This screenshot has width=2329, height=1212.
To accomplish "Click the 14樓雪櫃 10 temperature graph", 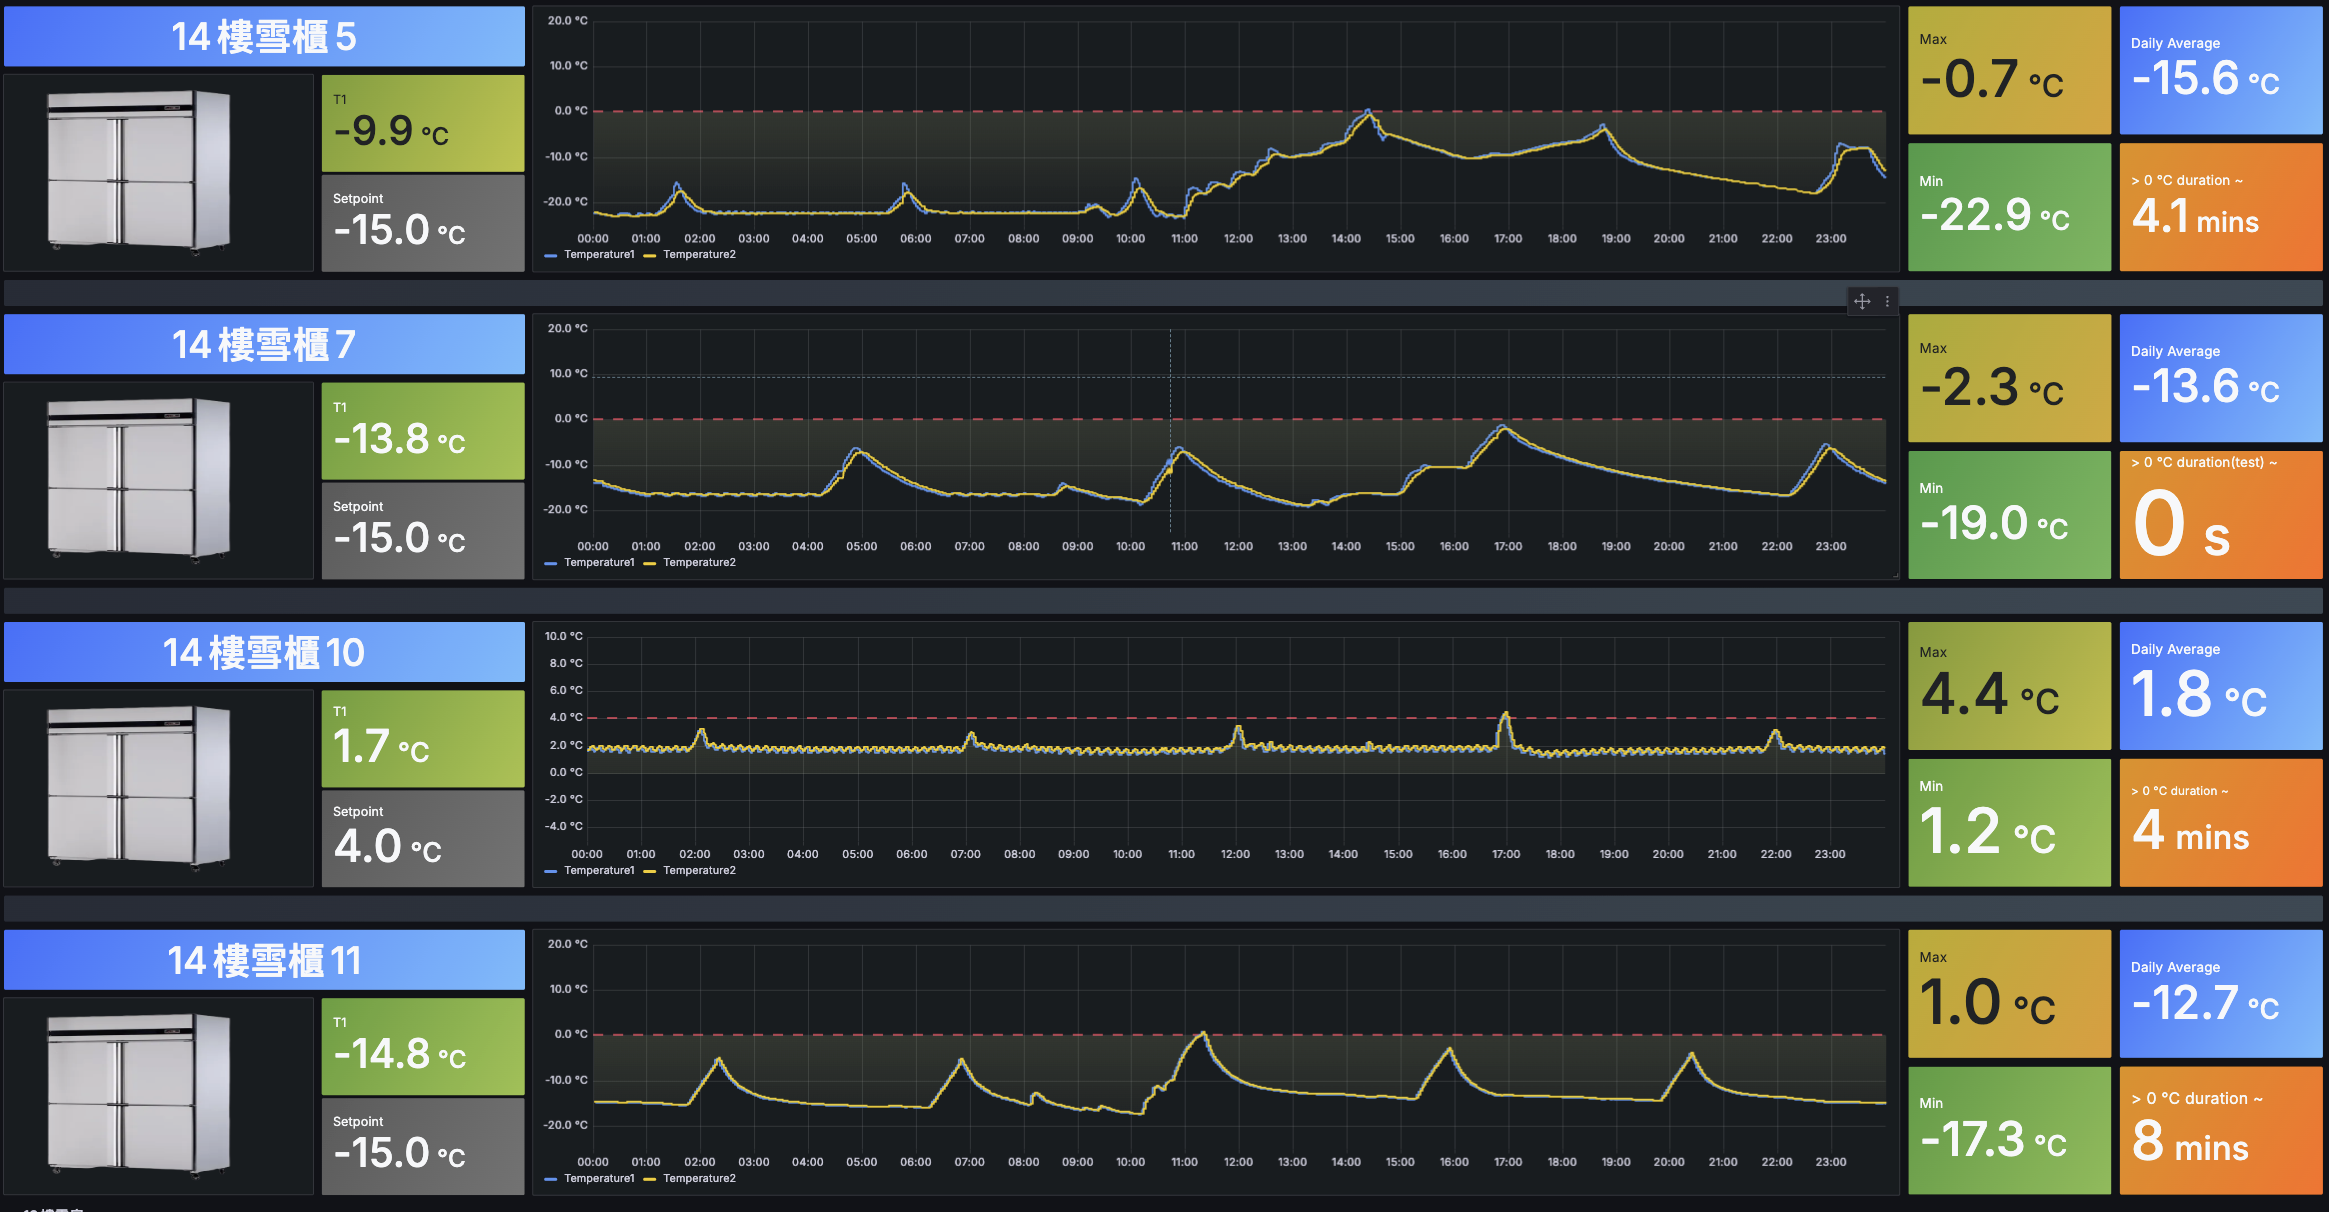I will tap(1216, 755).
